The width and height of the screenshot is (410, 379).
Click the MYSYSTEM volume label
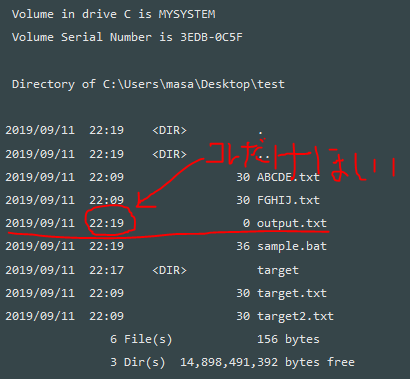click(187, 14)
